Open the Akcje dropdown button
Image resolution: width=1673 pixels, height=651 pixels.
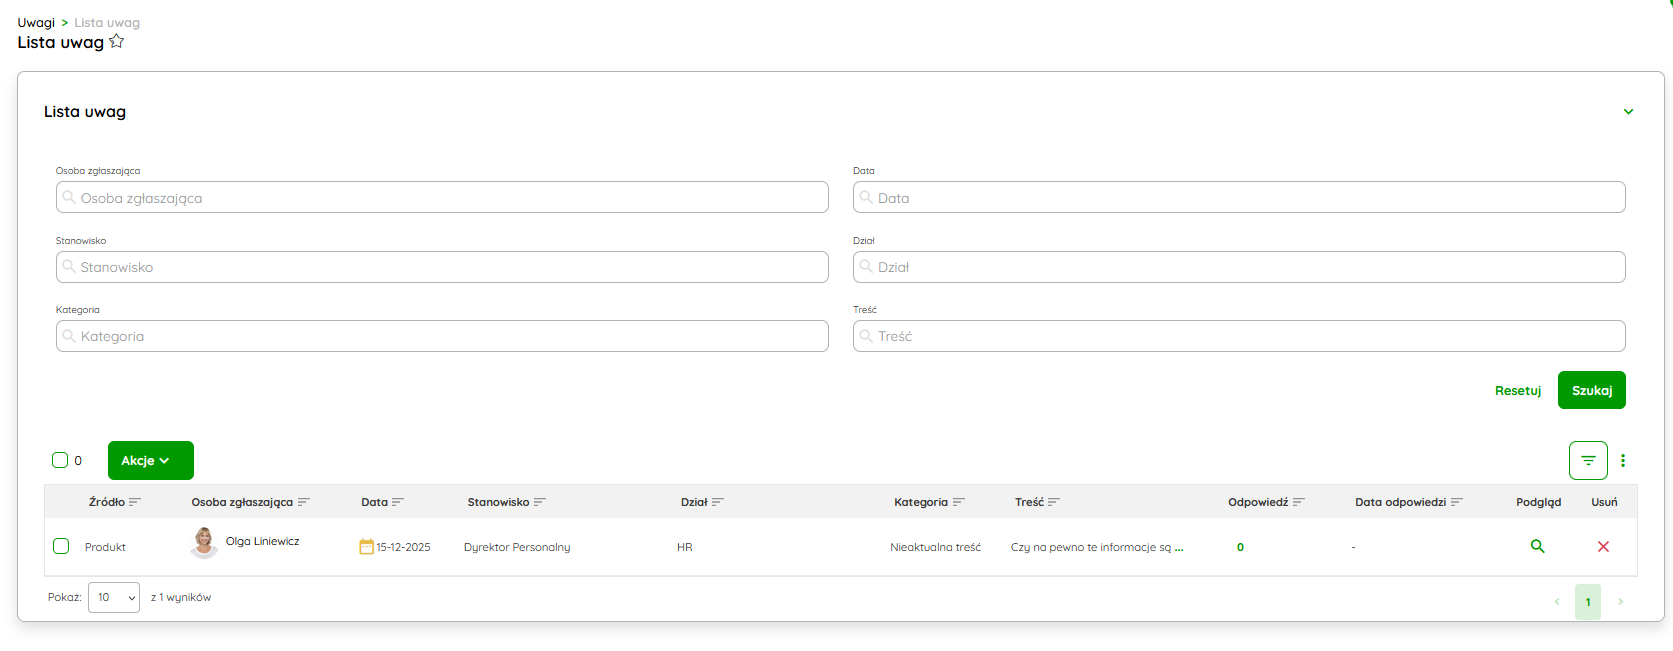click(x=150, y=461)
